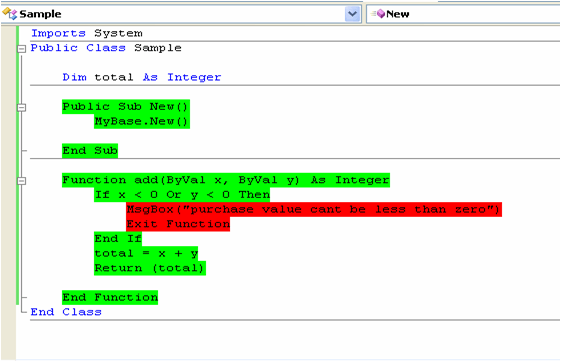This screenshot has width=563, height=361.
Task: Click the 'Public Sub New()' line
Action: click(x=126, y=107)
